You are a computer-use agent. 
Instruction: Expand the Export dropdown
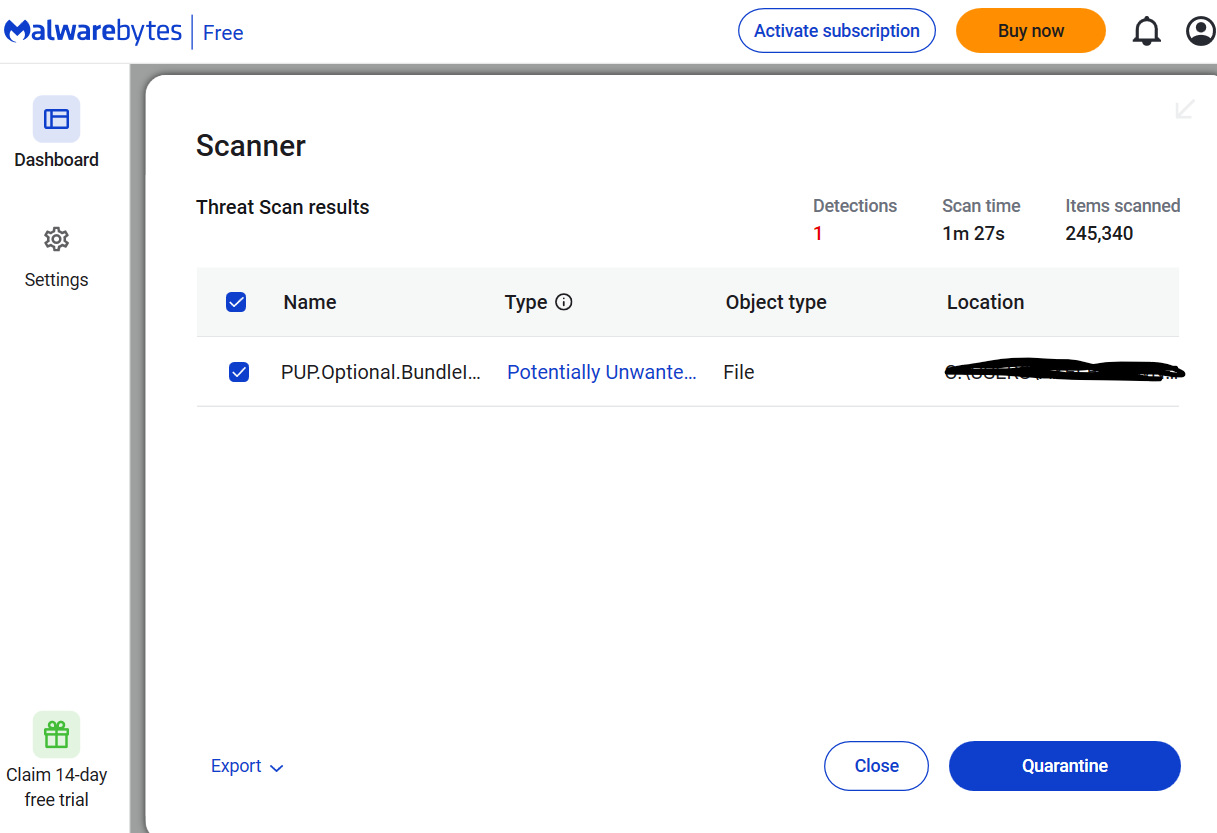[x=247, y=766]
